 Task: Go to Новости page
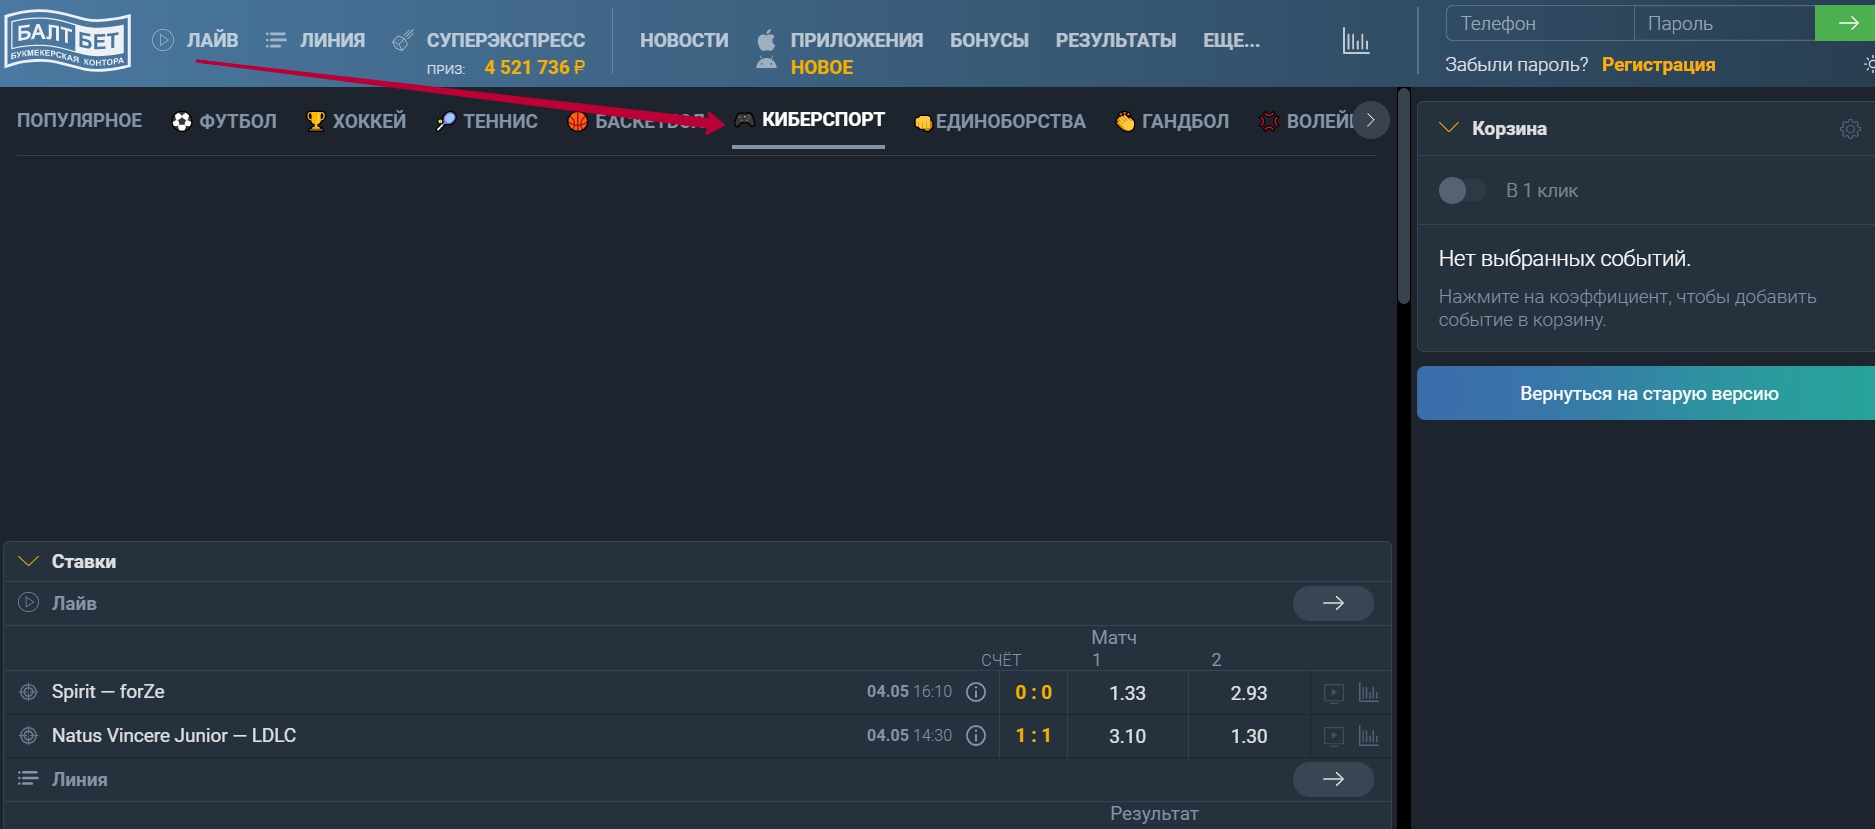click(x=684, y=40)
